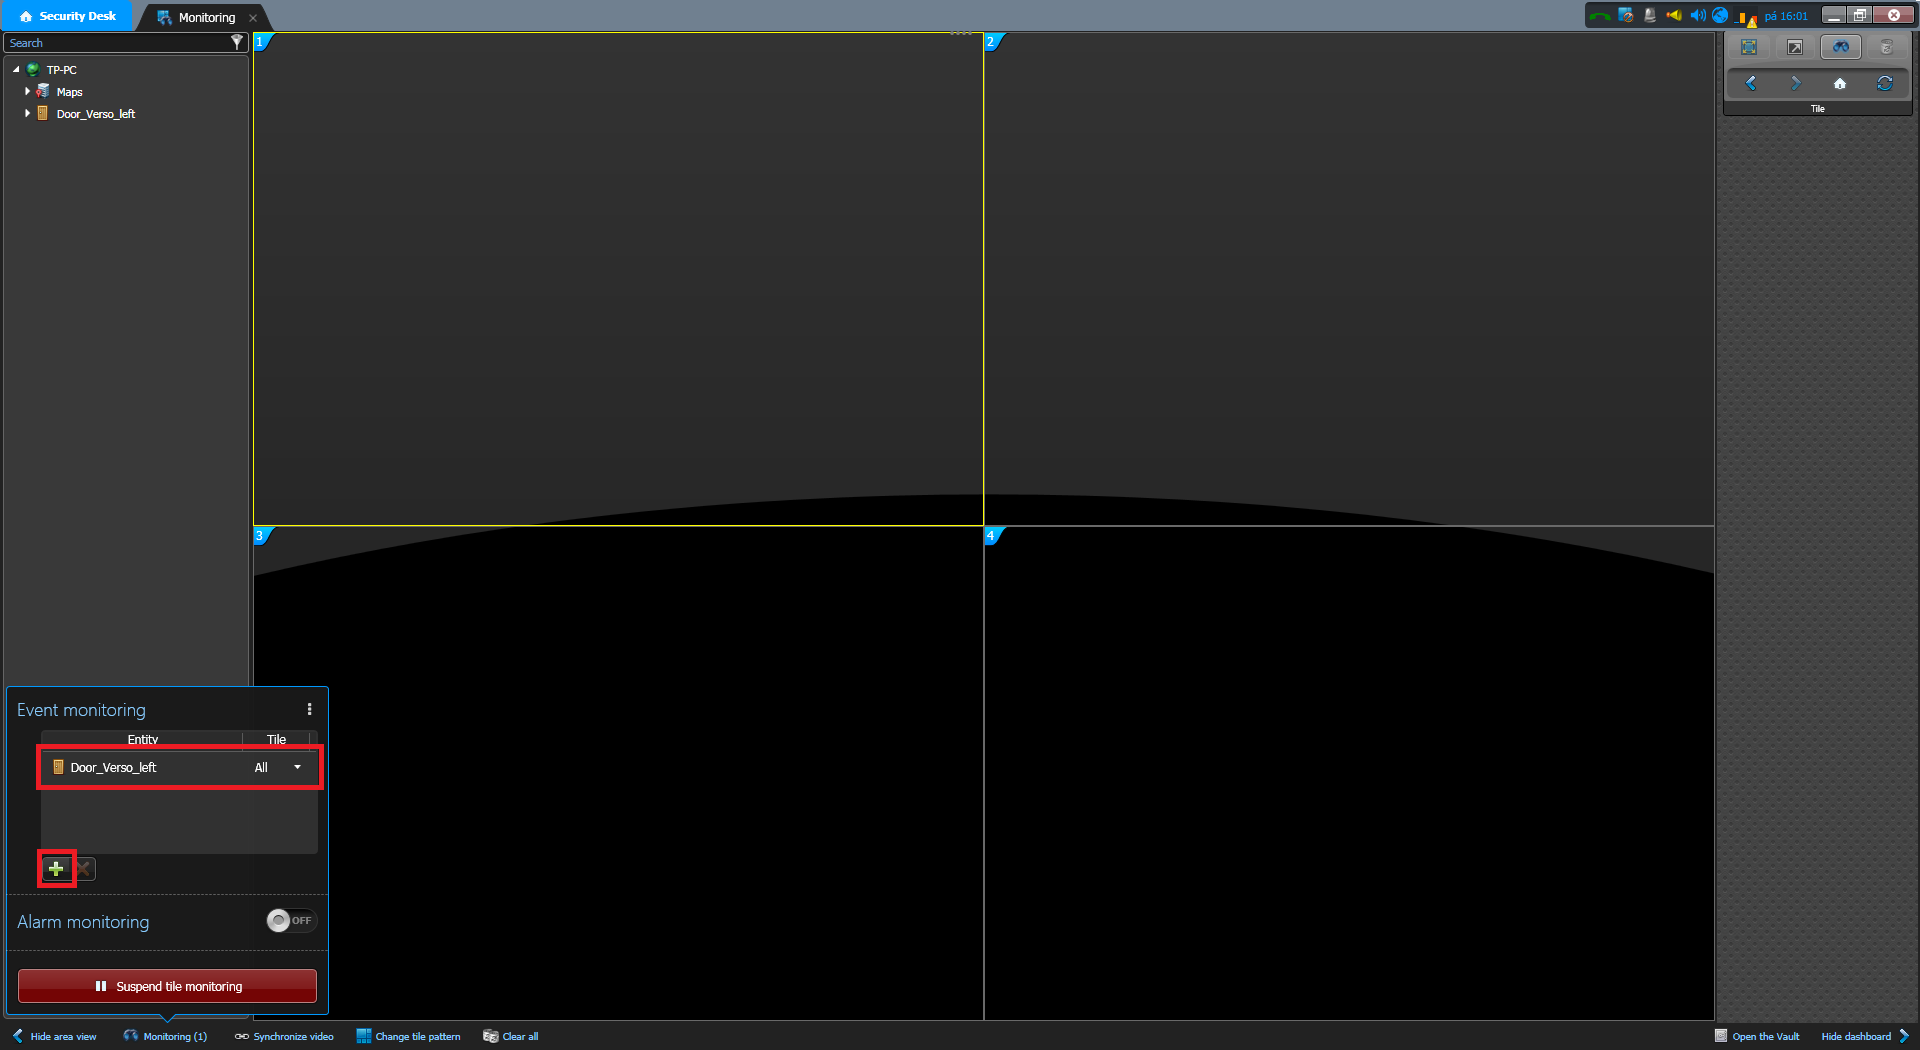Go back using the Tile widget left arrow
Image resolution: width=1920 pixels, height=1050 pixels.
[x=1750, y=83]
